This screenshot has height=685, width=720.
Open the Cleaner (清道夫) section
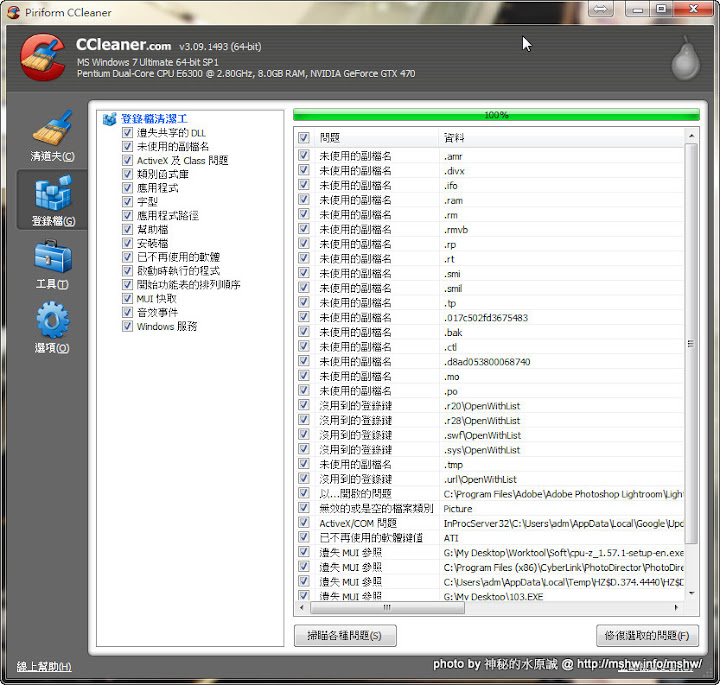point(52,136)
